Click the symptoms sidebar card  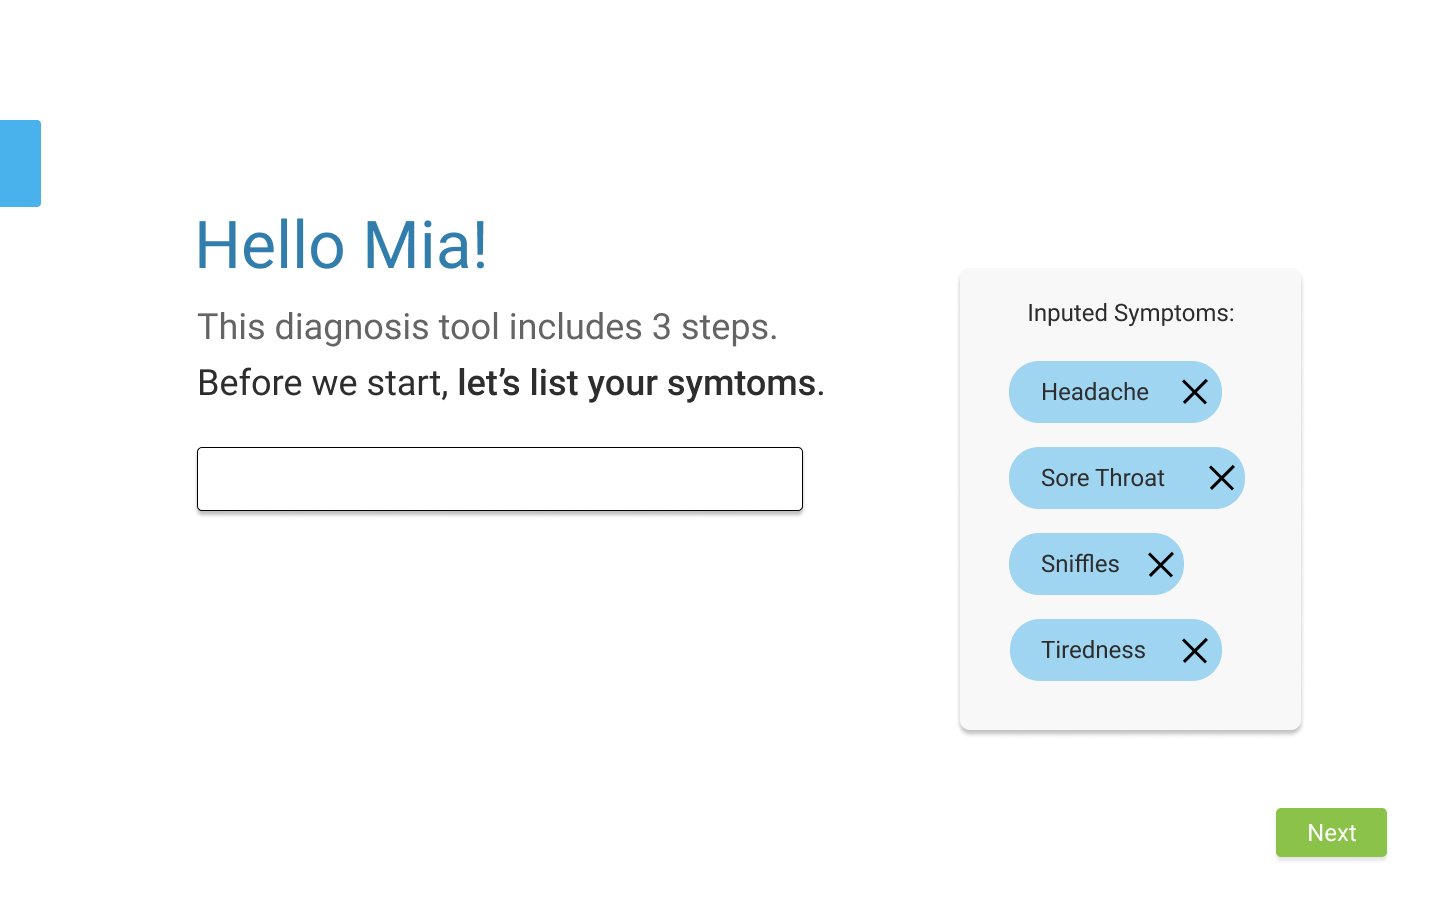point(1130,710)
